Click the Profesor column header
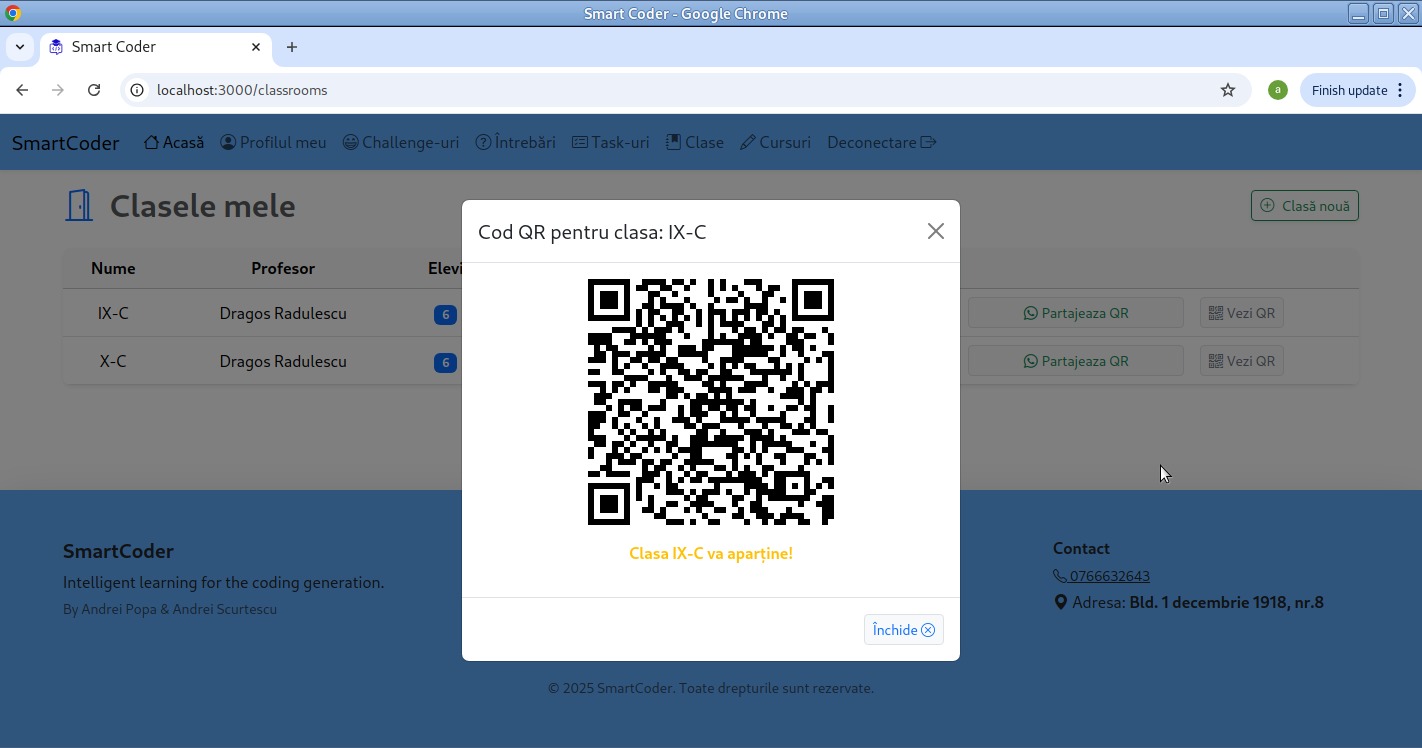 [x=283, y=268]
